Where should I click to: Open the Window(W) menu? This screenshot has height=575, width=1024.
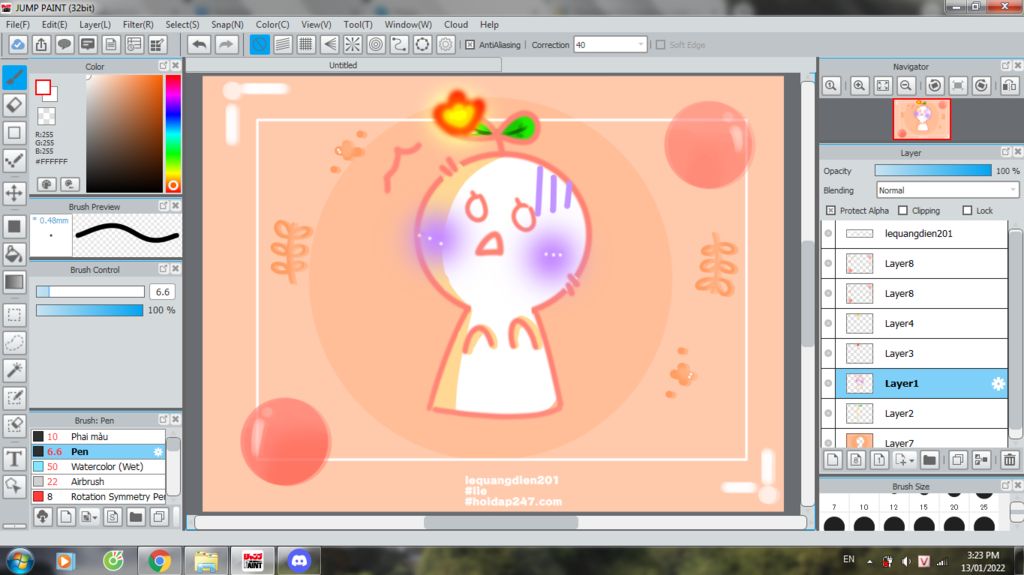408,24
